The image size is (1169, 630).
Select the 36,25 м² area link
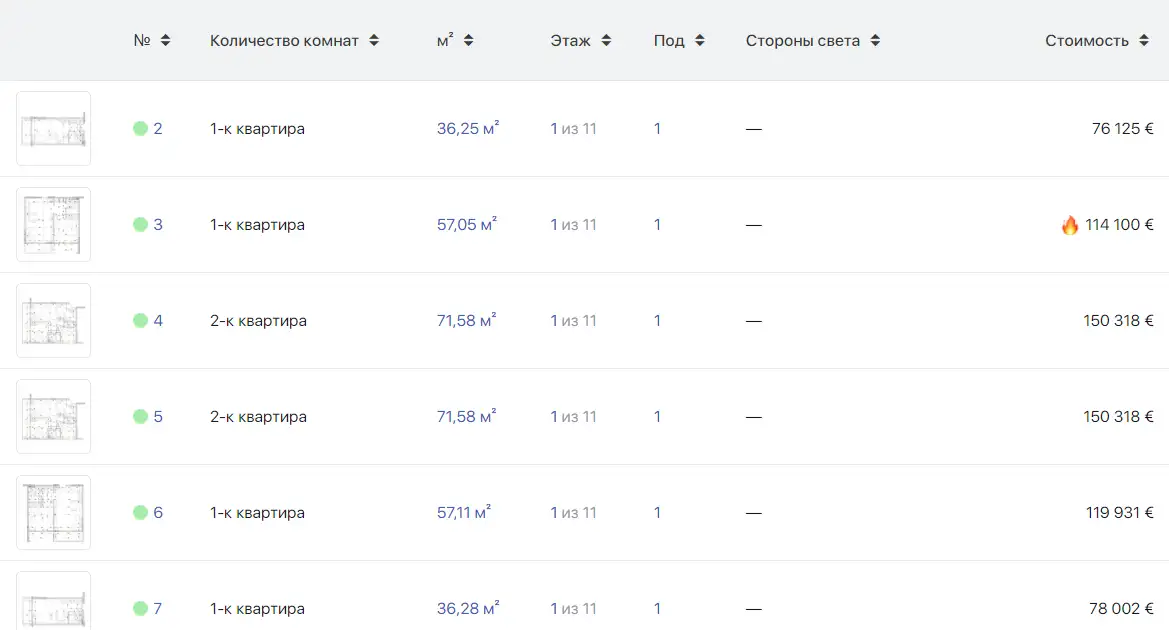467,129
